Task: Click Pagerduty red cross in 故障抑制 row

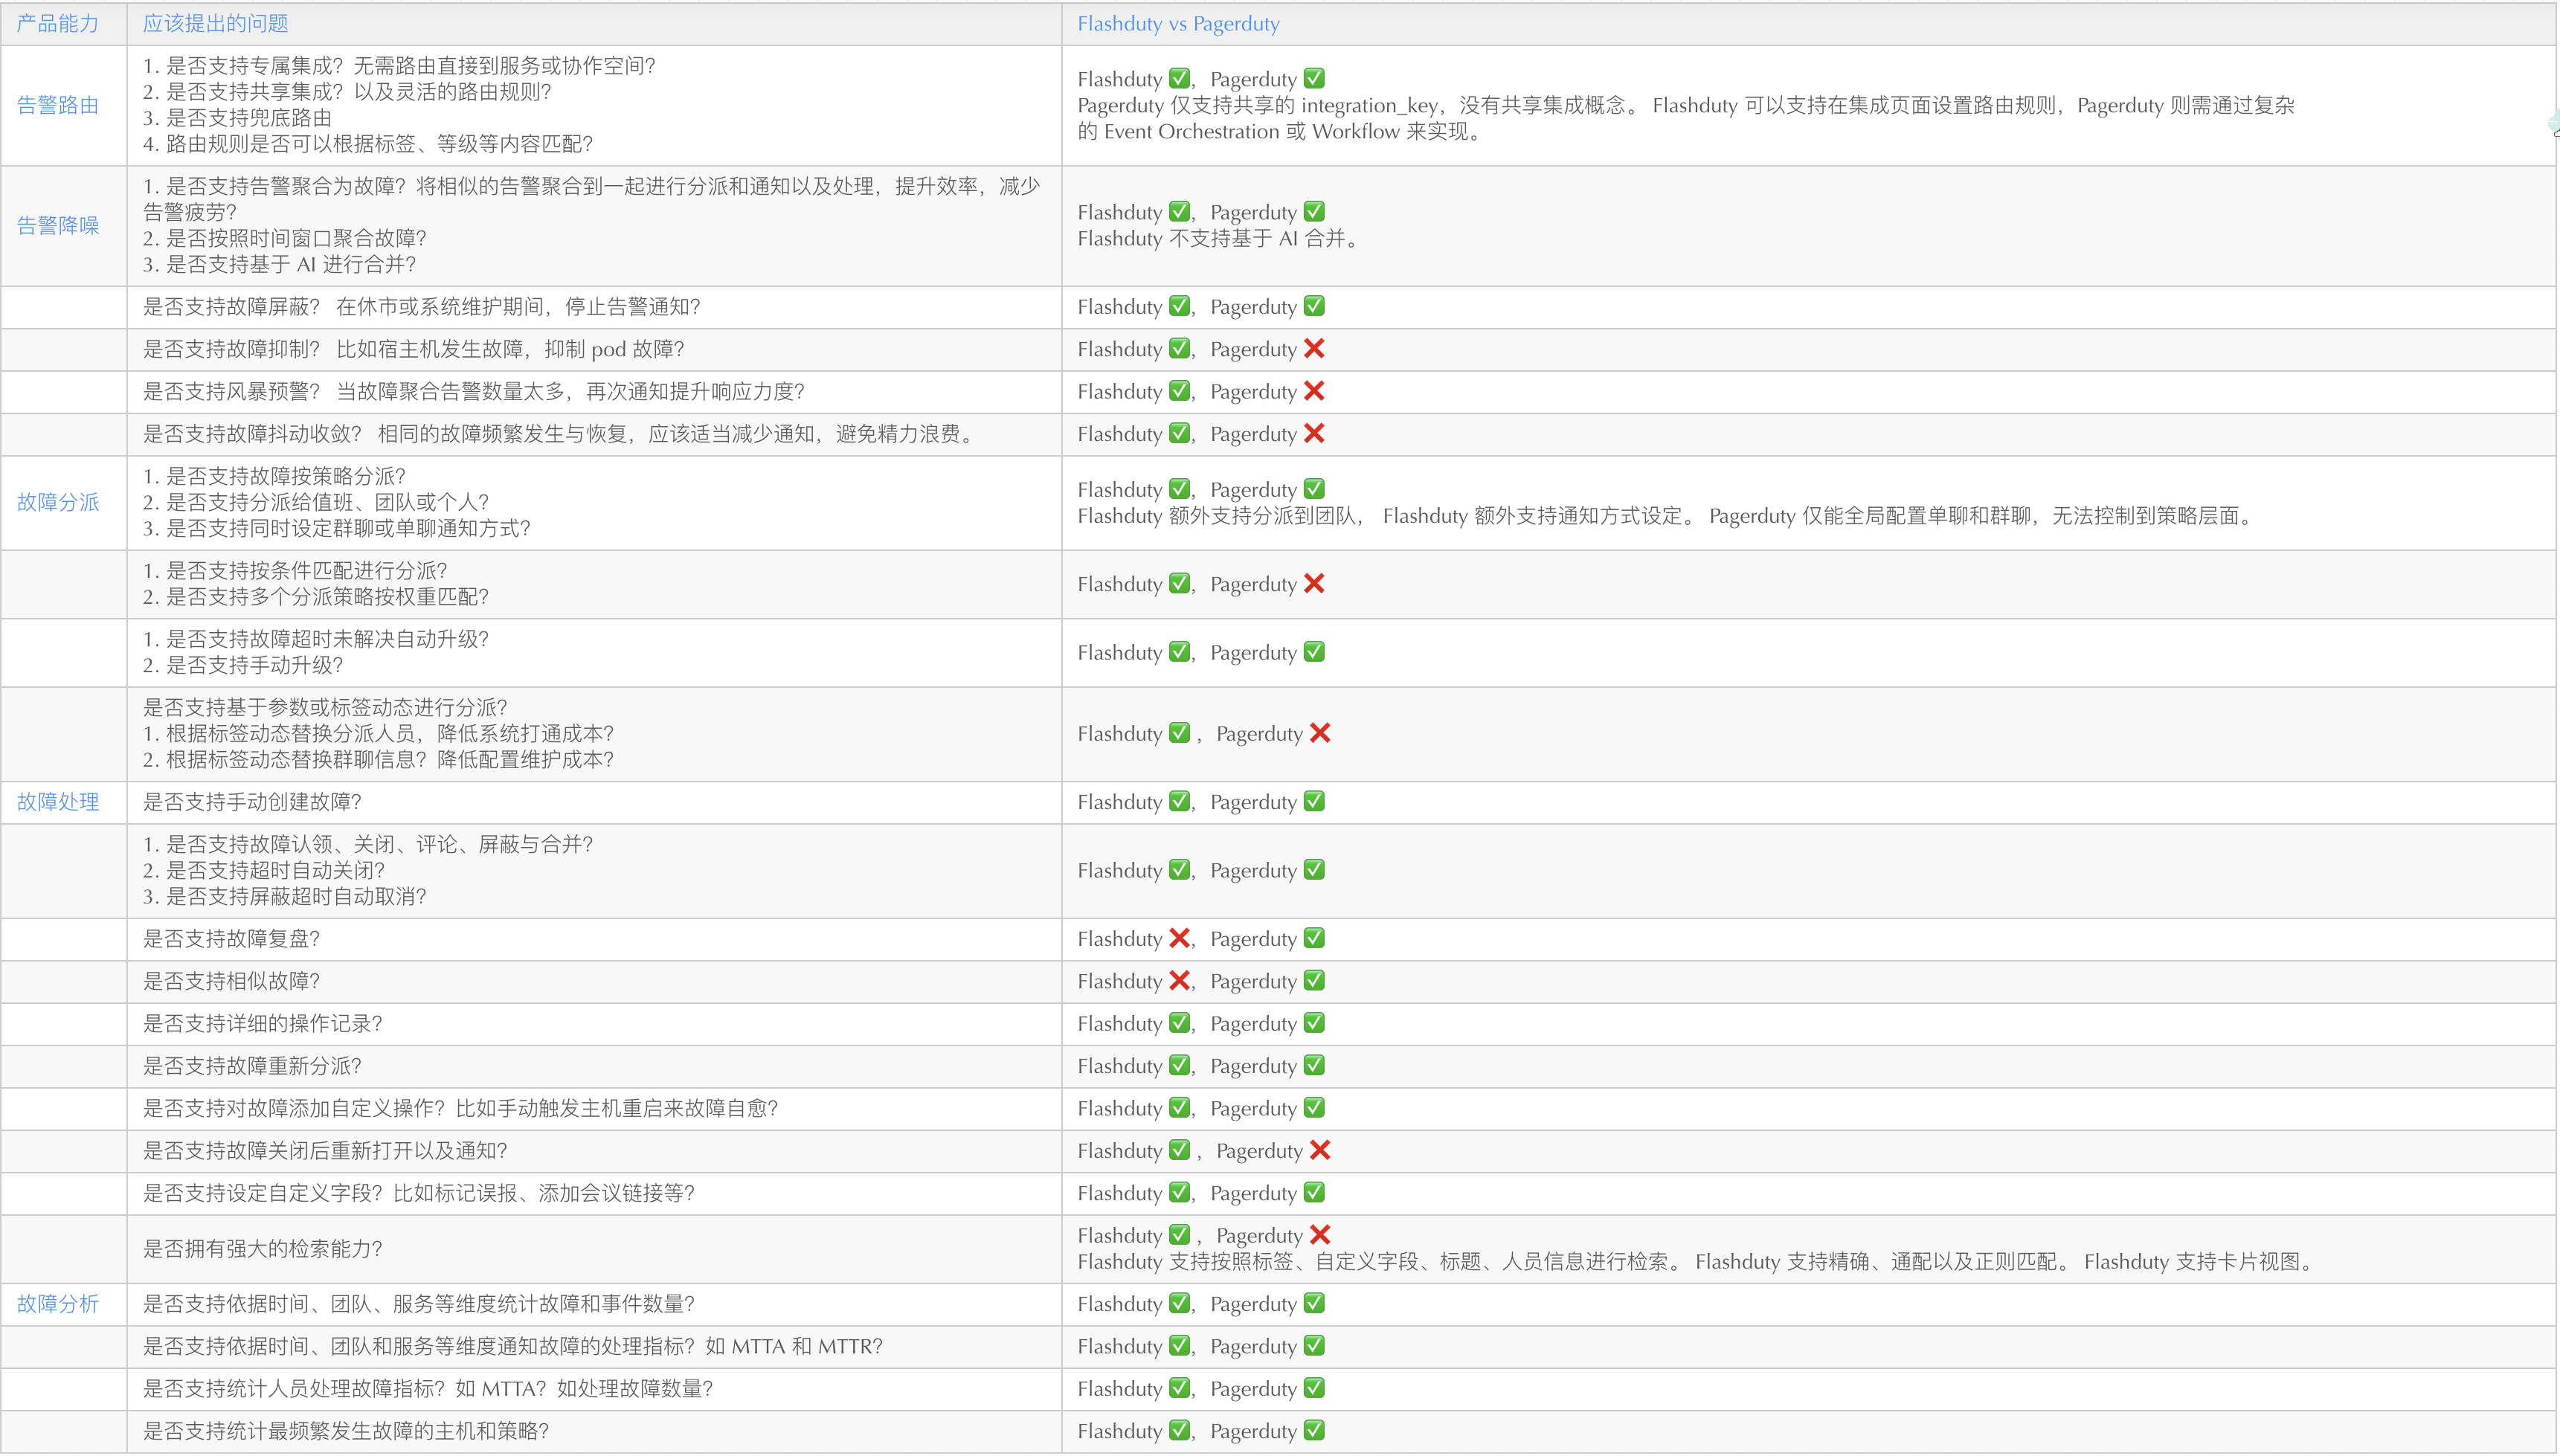Action: (x=1314, y=348)
